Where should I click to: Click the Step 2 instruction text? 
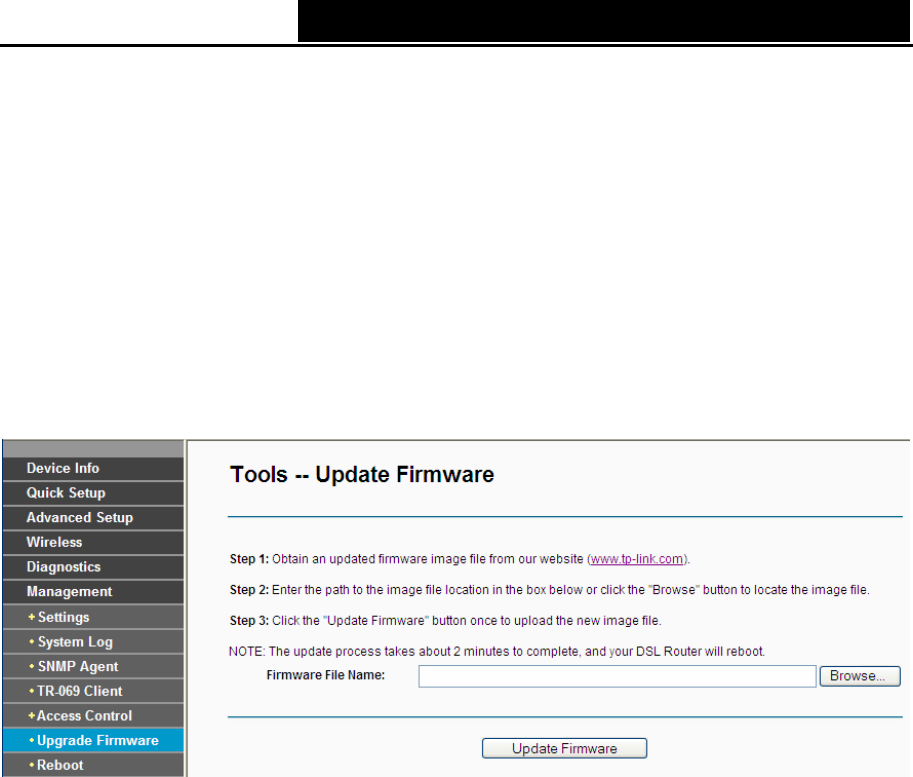pyautogui.click(x=549, y=590)
